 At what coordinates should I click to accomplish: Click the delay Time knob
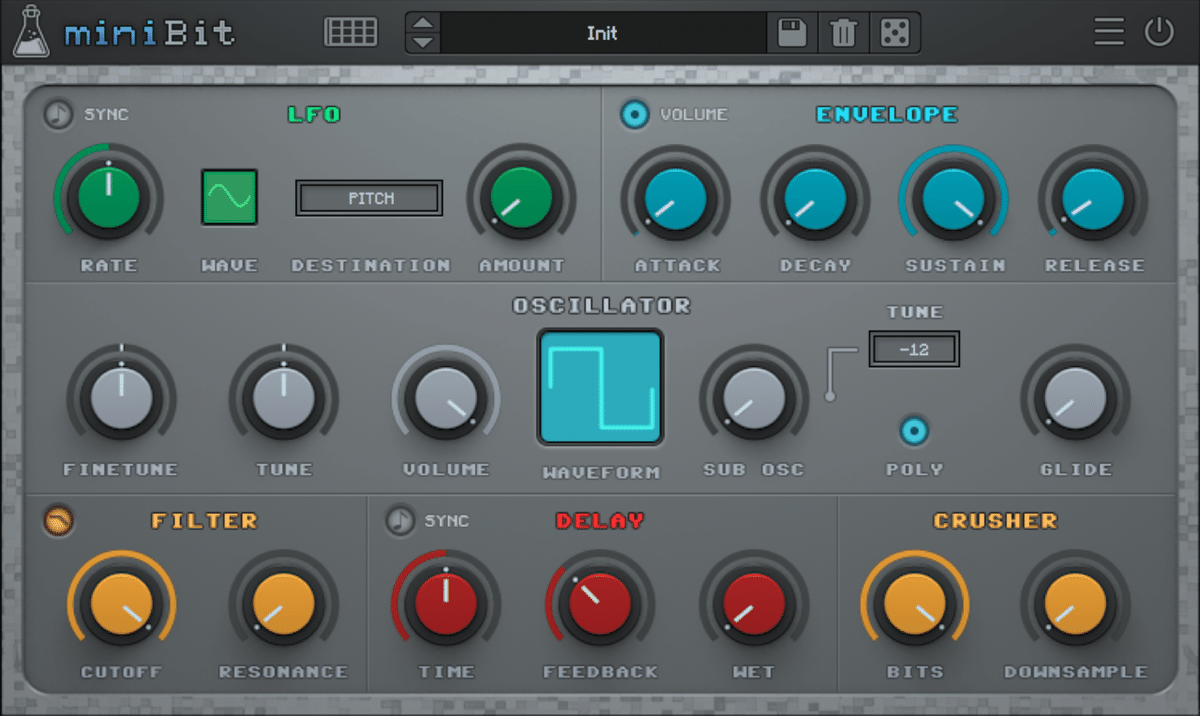pos(446,603)
